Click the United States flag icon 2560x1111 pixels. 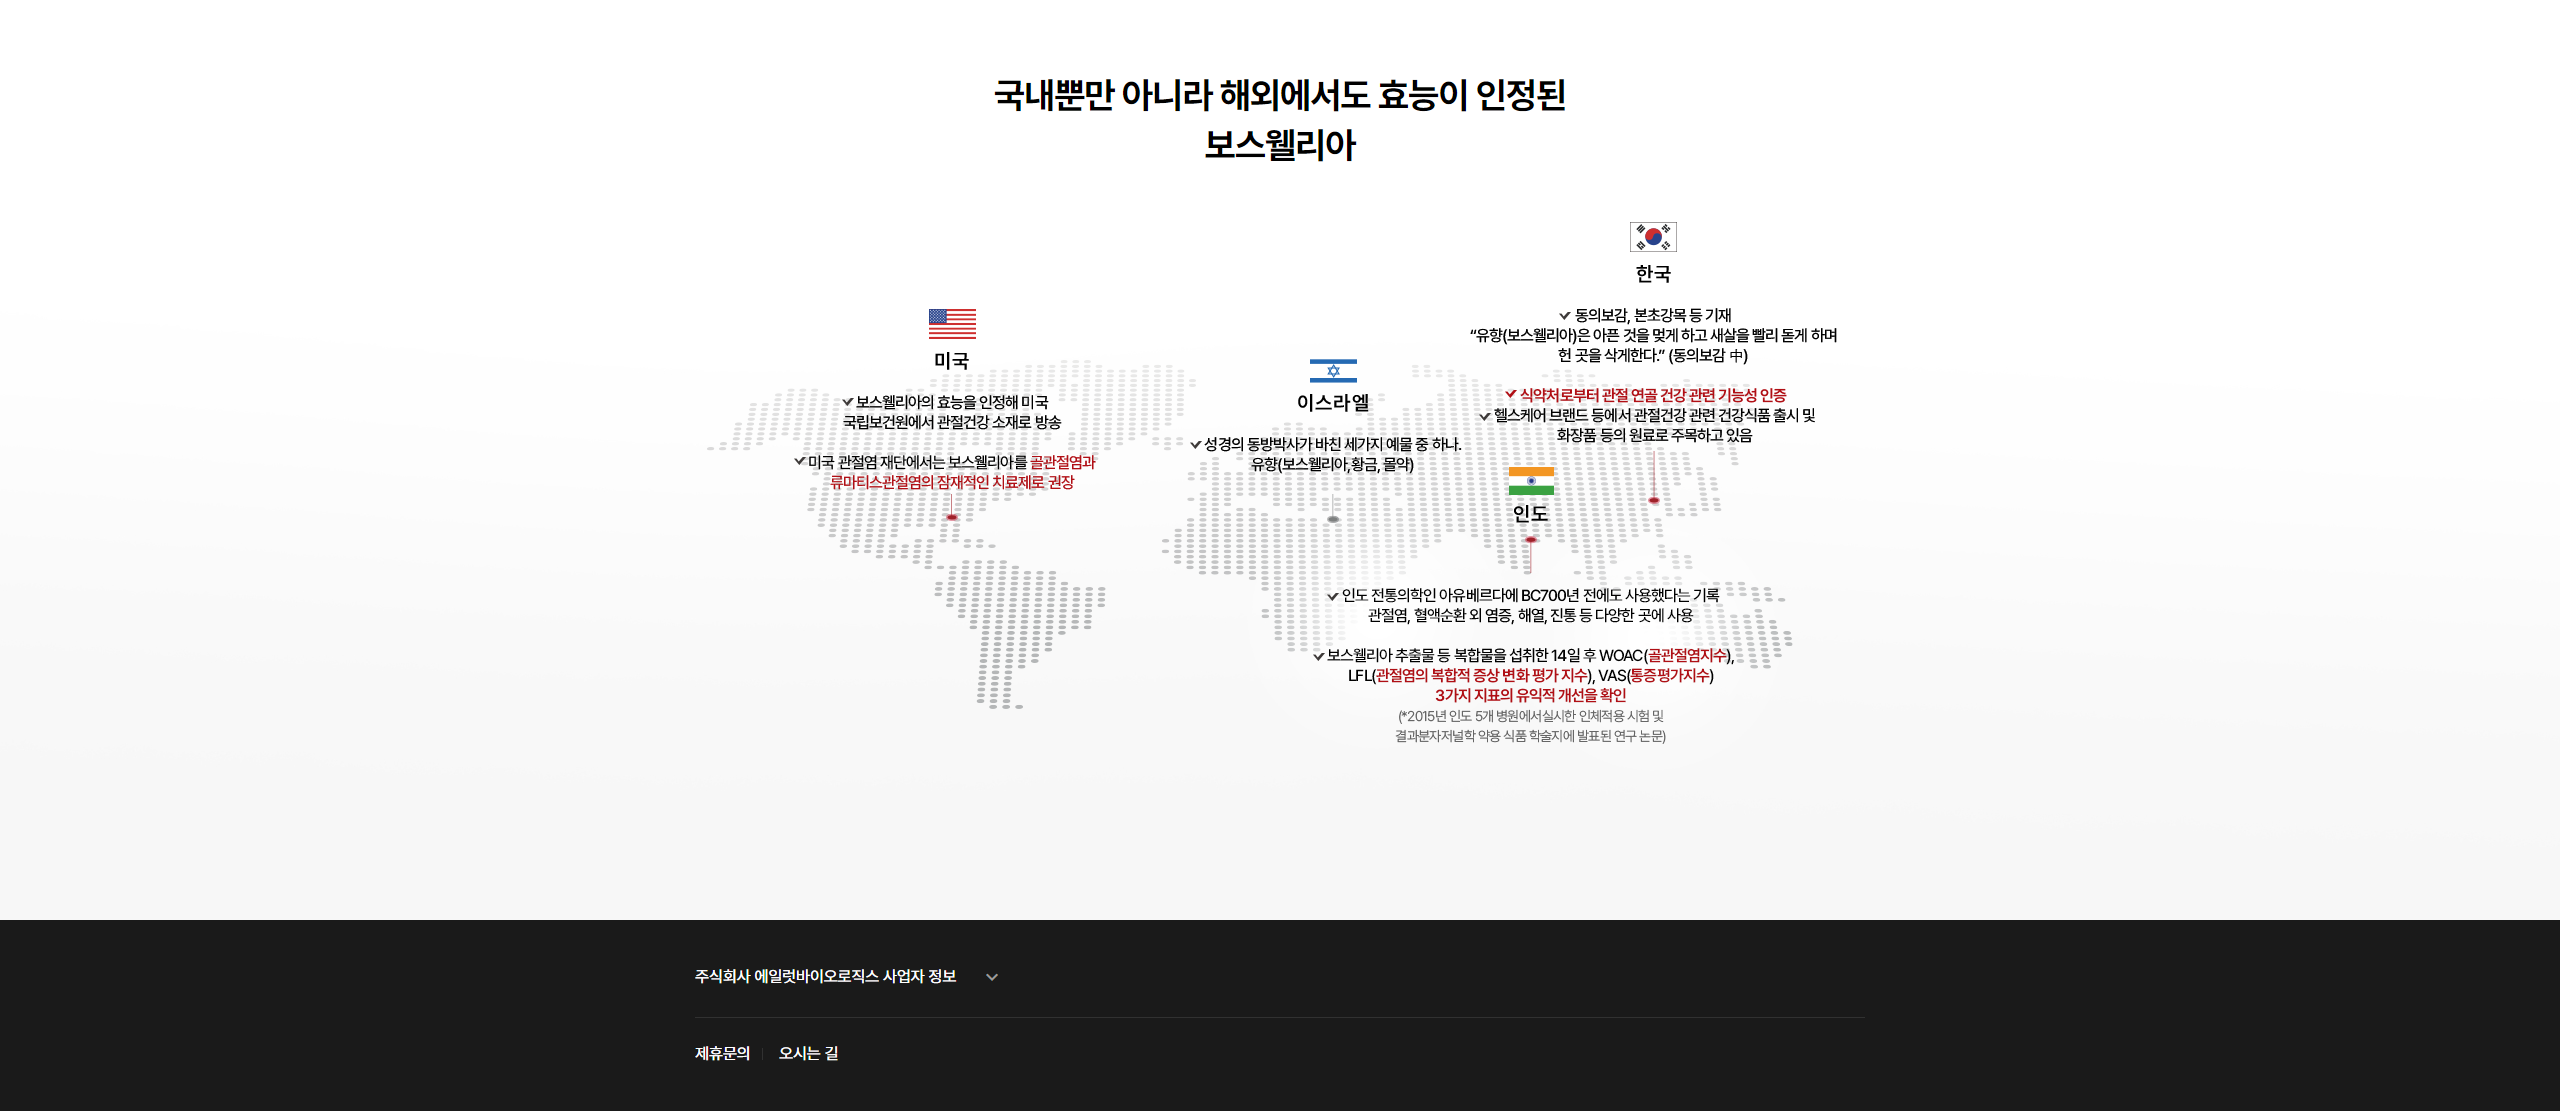pyautogui.click(x=952, y=324)
